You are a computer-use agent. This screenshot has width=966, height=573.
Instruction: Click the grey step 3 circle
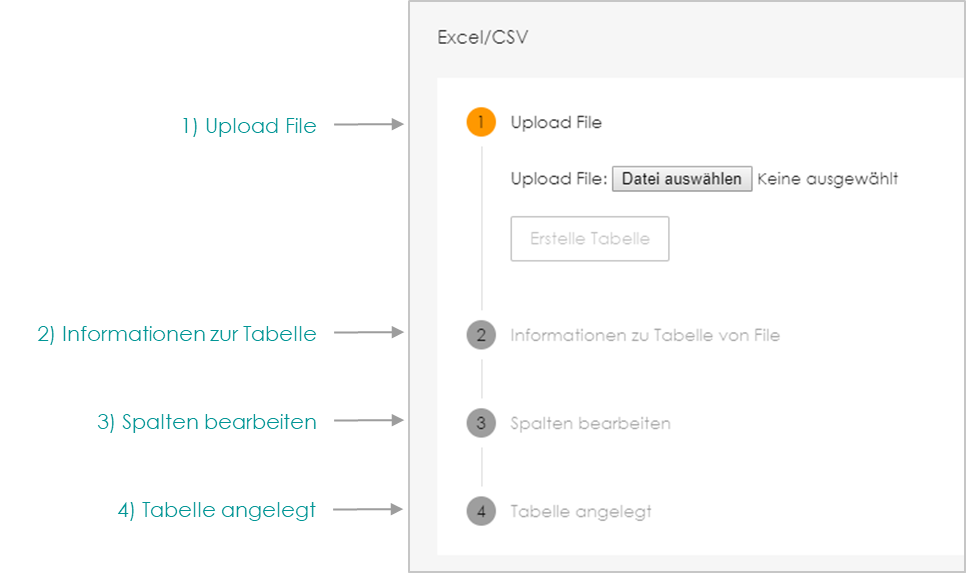(x=481, y=423)
